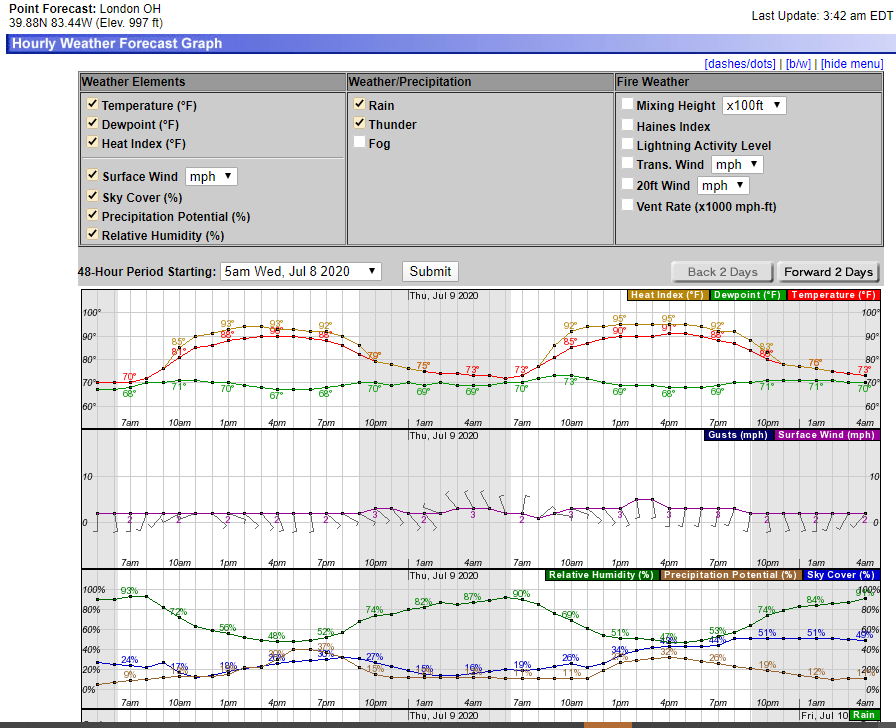Viewport: 896px width, 728px height.
Task: Click the Submit button
Action: 430,271
